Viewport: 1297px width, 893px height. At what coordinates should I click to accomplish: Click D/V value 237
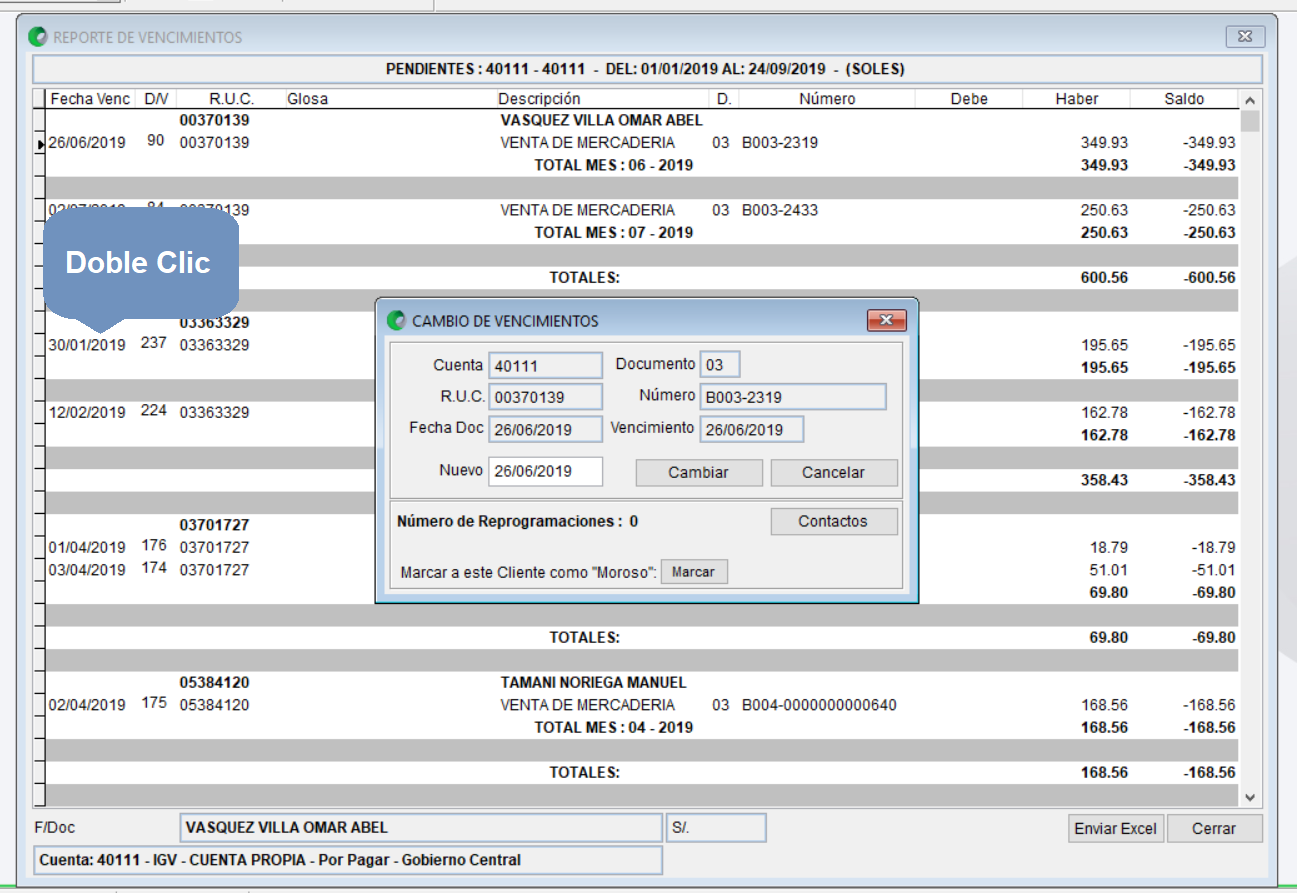click(153, 342)
